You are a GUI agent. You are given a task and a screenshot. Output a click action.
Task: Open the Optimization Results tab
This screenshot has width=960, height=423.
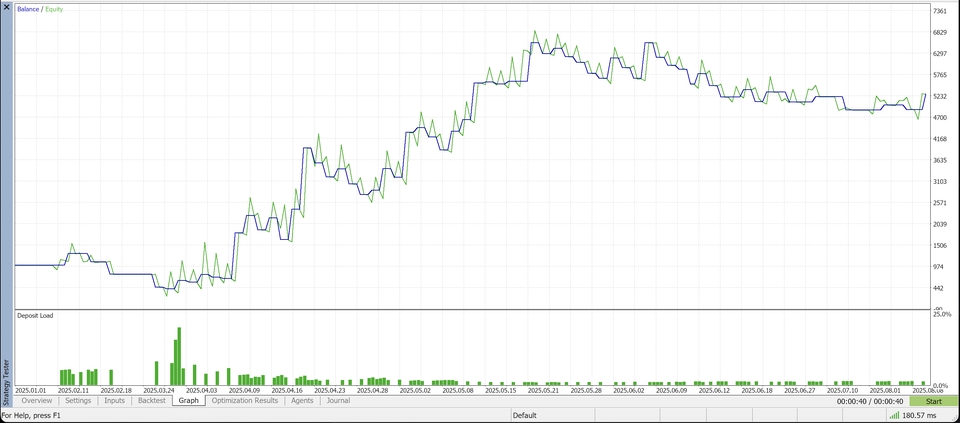click(x=245, y=401)
